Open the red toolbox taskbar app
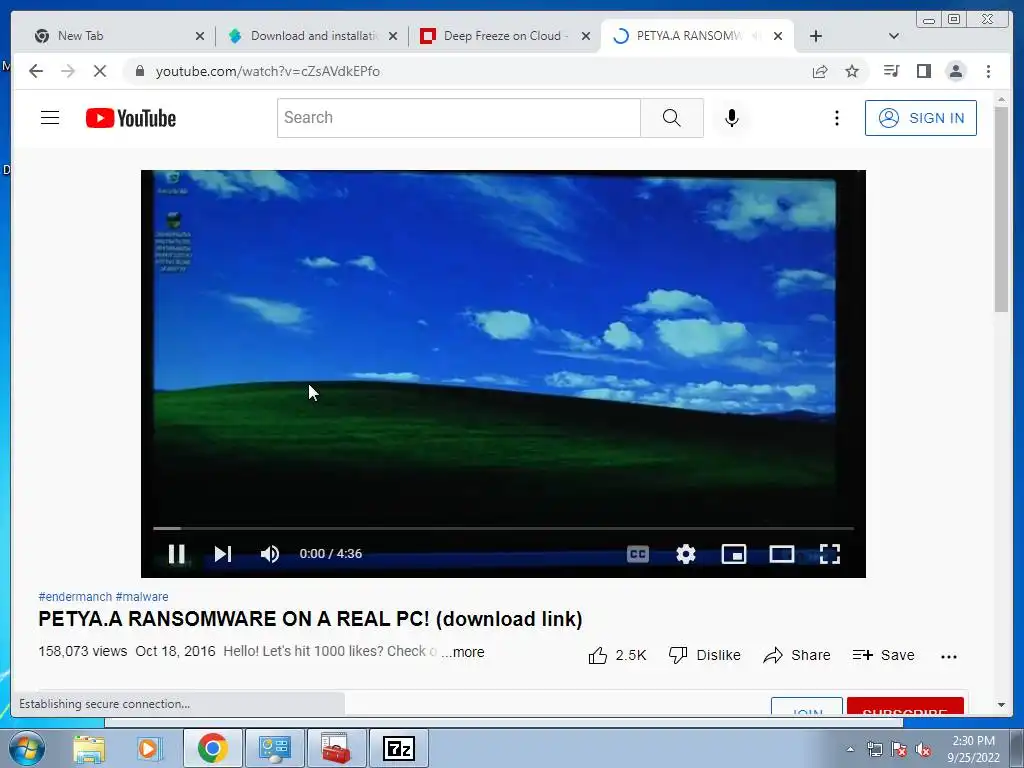The width and height of the screenshot is (1024, 768). click(x=336, y=748)
